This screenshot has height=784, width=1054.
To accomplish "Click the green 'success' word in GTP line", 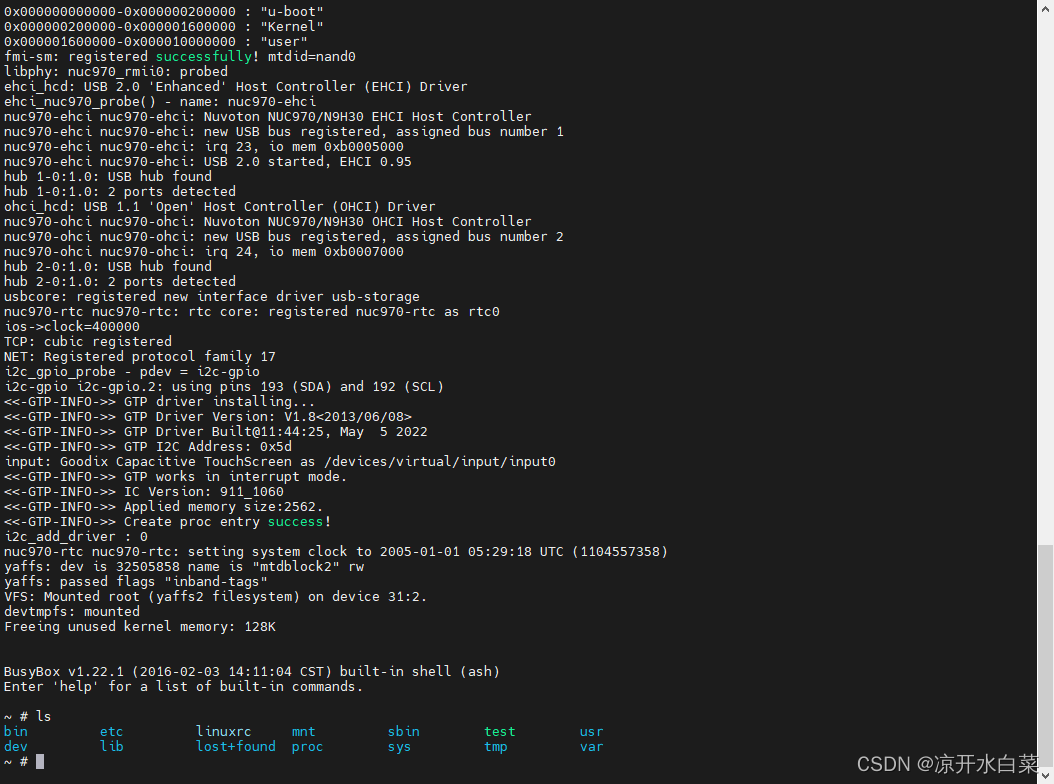I will (296, 521).
